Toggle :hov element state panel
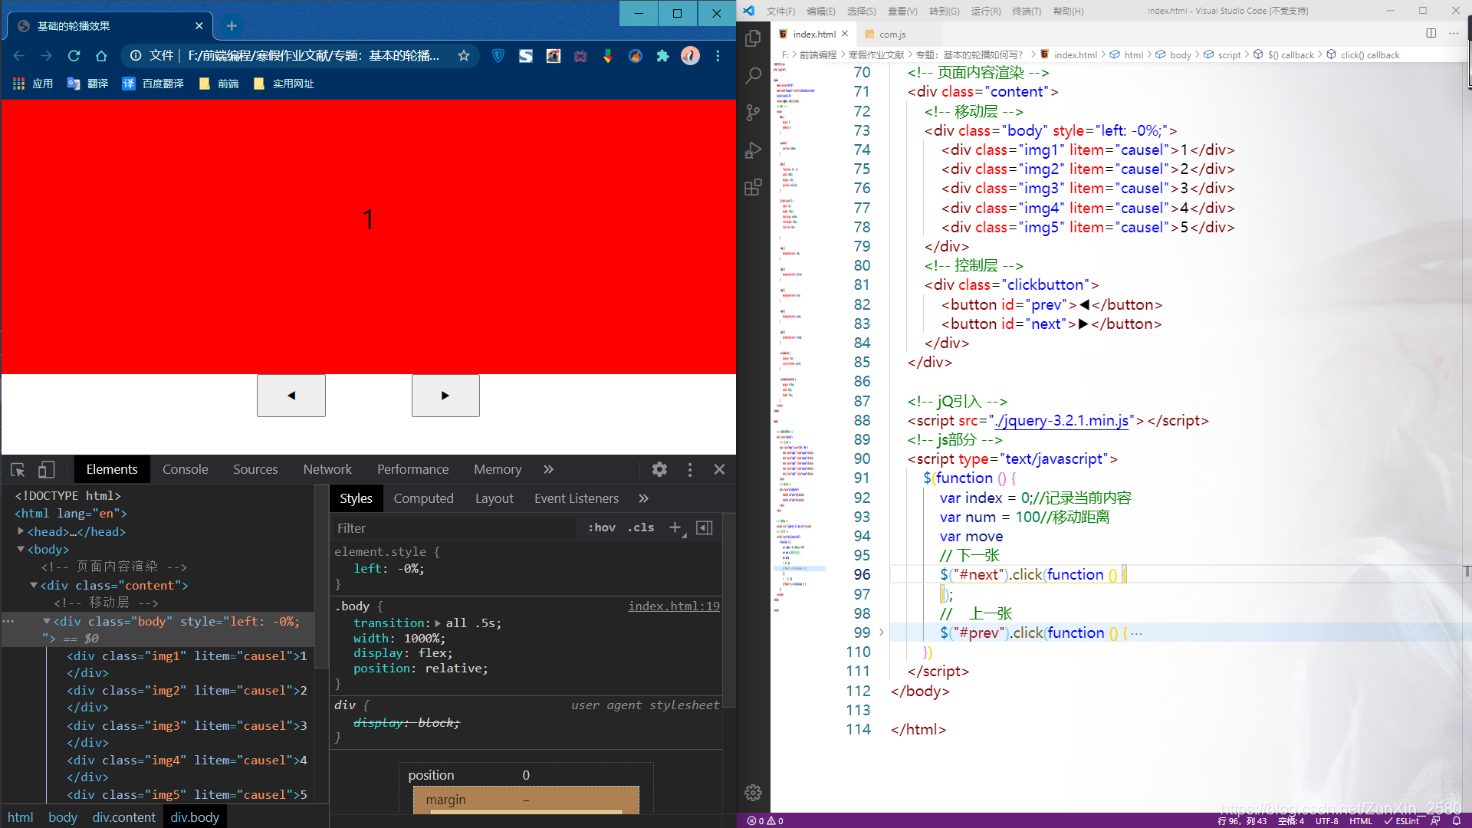Screen dimensions: 1472x828 (602, 528)
